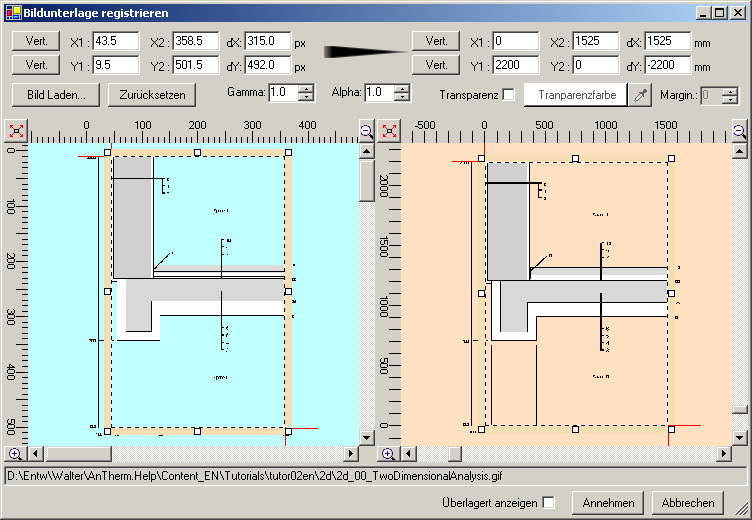
Task: Click fit-to-view icon above right image panel
Action: 389,132
